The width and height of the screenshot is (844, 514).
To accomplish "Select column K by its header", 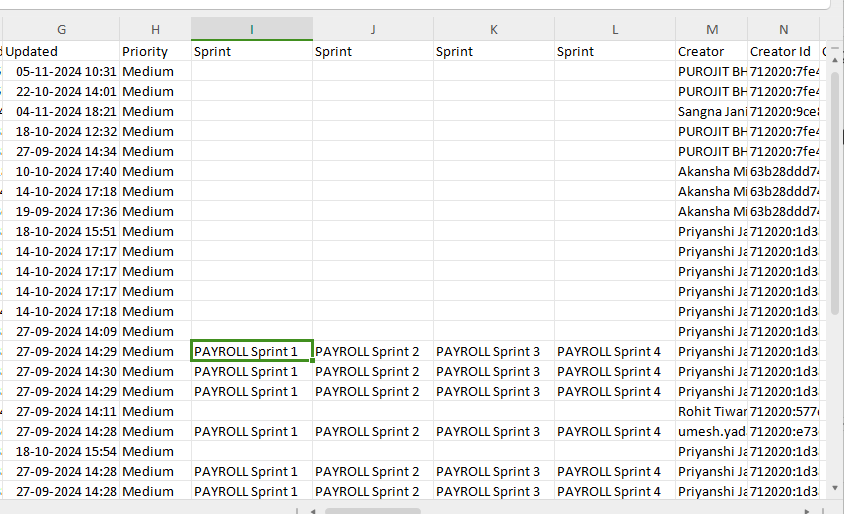I will coord(494,30).
